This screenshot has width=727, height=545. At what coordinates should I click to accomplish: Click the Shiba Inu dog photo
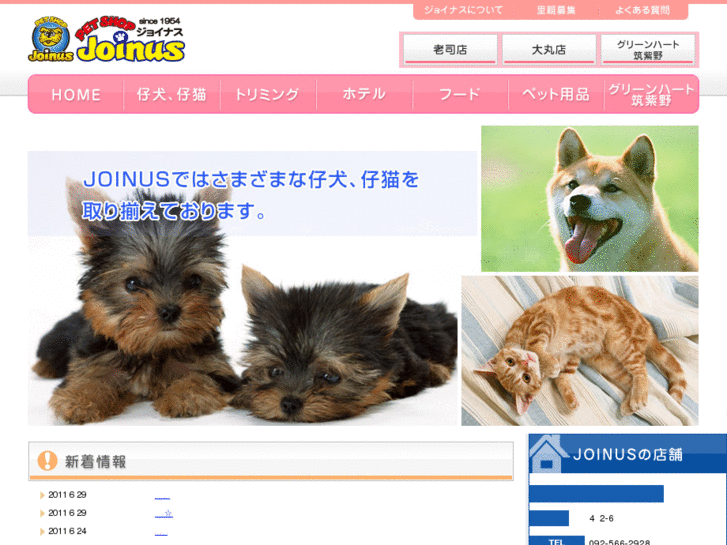589,199
